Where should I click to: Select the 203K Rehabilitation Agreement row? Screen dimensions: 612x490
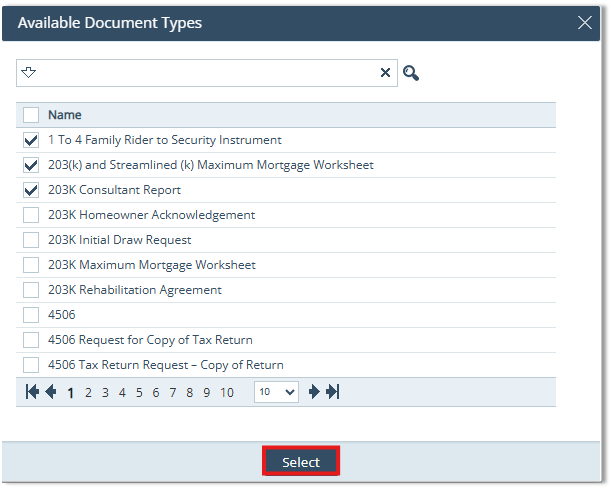pyautogui.click(x=135, y=290)
